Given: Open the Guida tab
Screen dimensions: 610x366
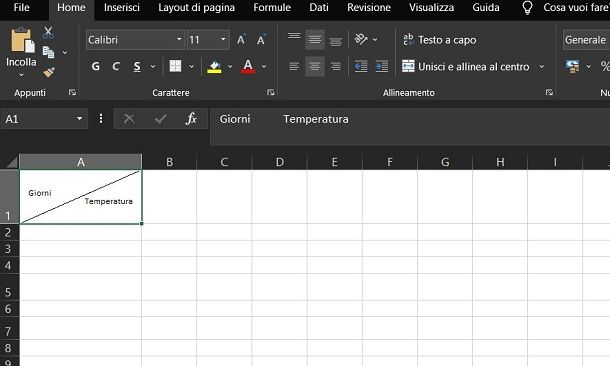Looking at the screenshot, I should pyautogui.click(x=486, y=7).
